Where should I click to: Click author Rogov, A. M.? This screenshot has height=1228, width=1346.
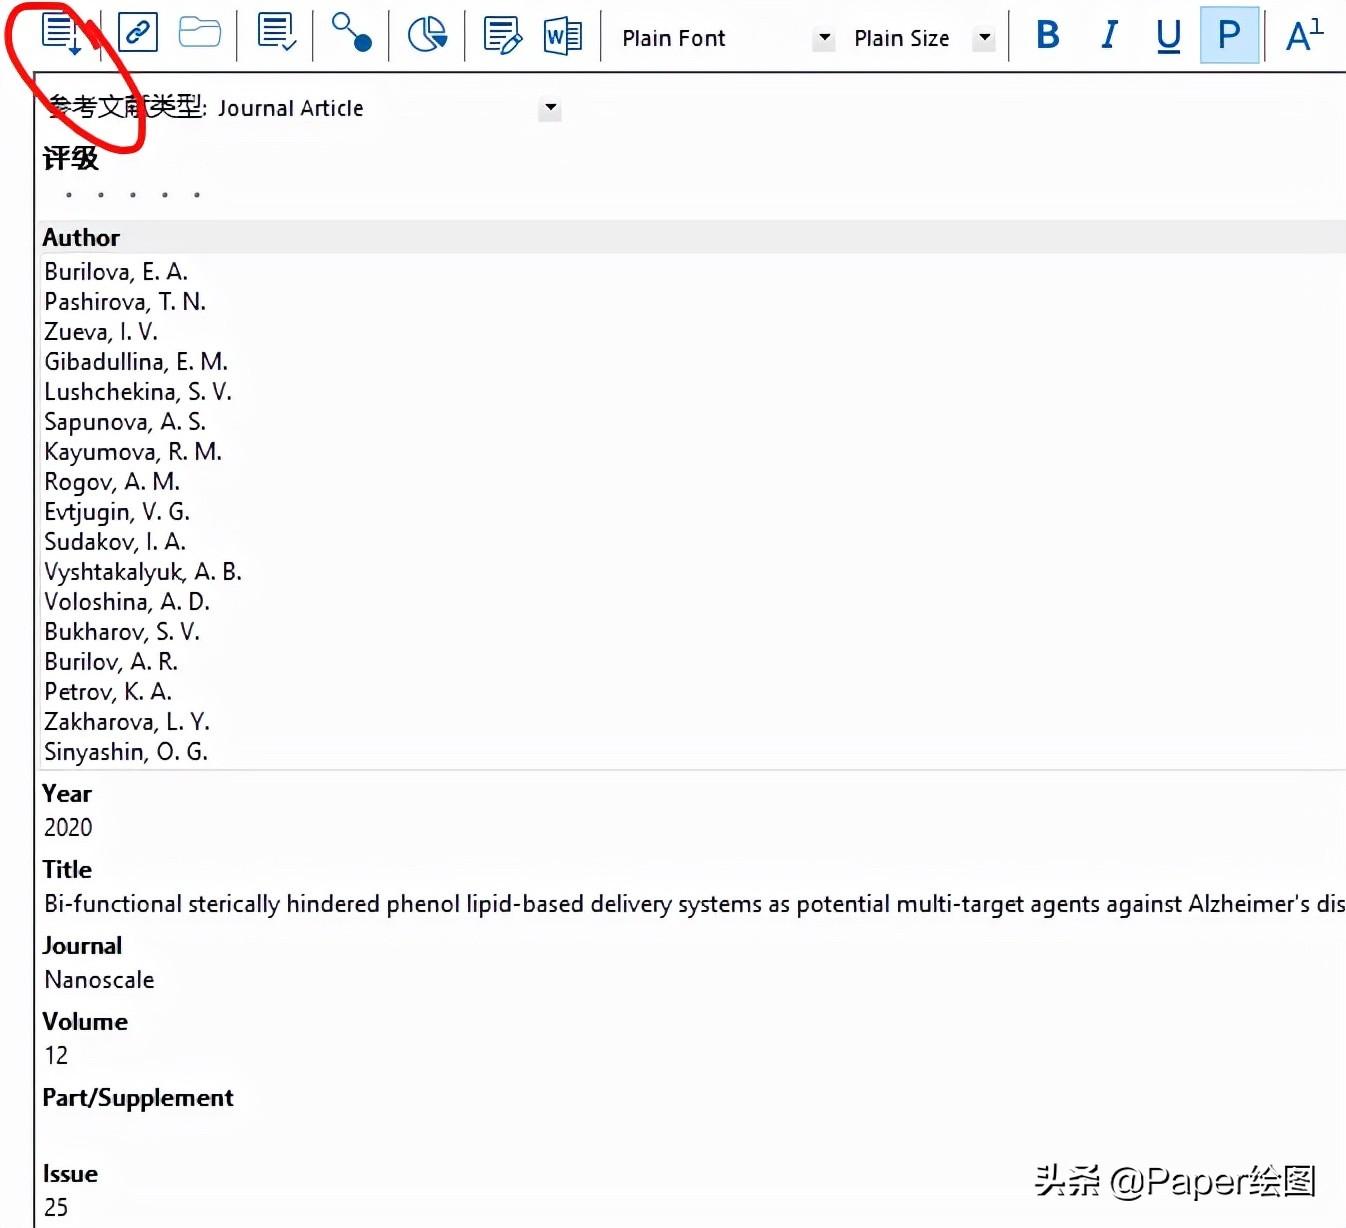pyautogui.click(x=112, y=482)
